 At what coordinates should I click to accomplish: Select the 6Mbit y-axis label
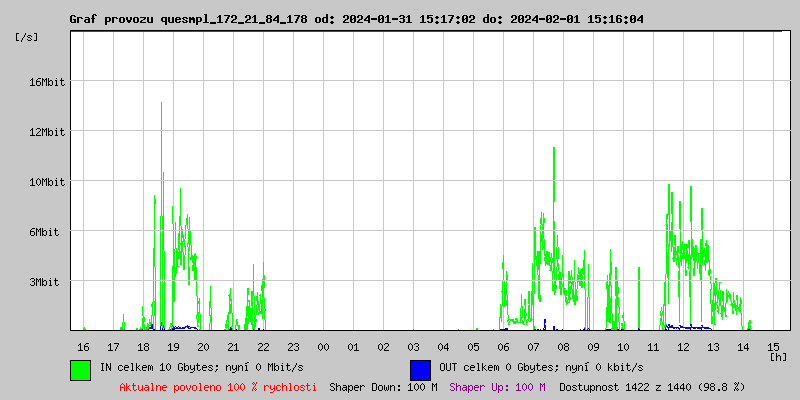[46, 232]
